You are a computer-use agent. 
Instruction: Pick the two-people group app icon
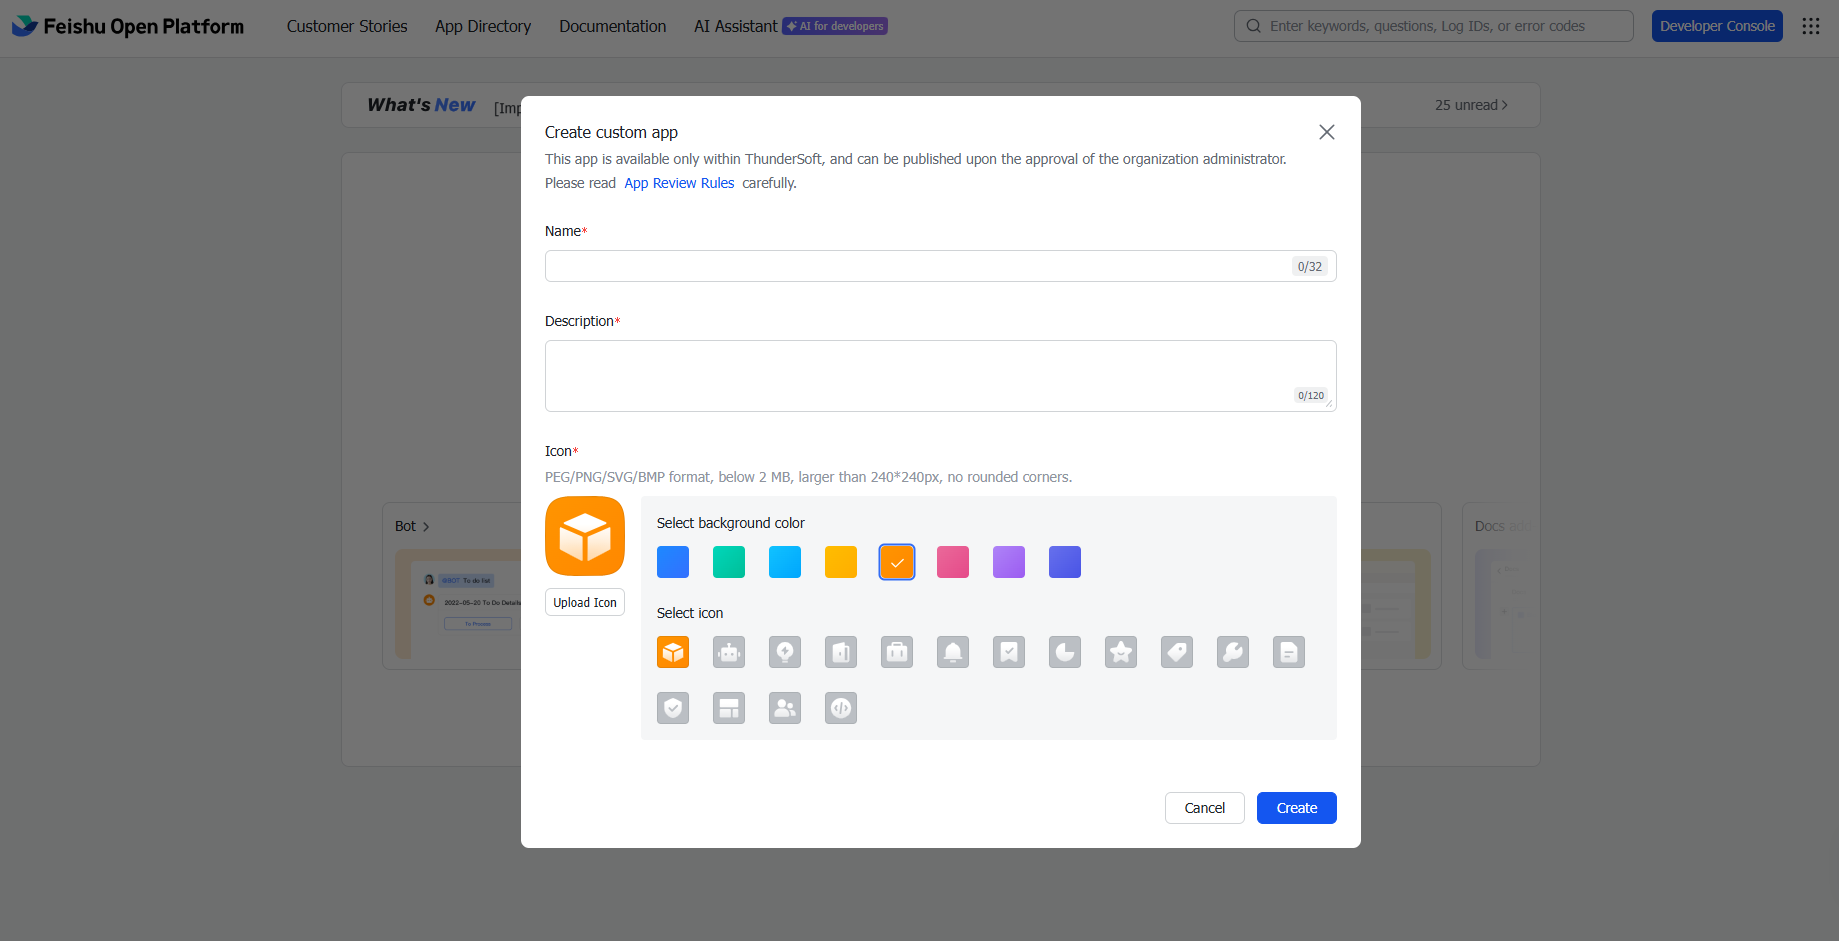[x=785, y=709]
